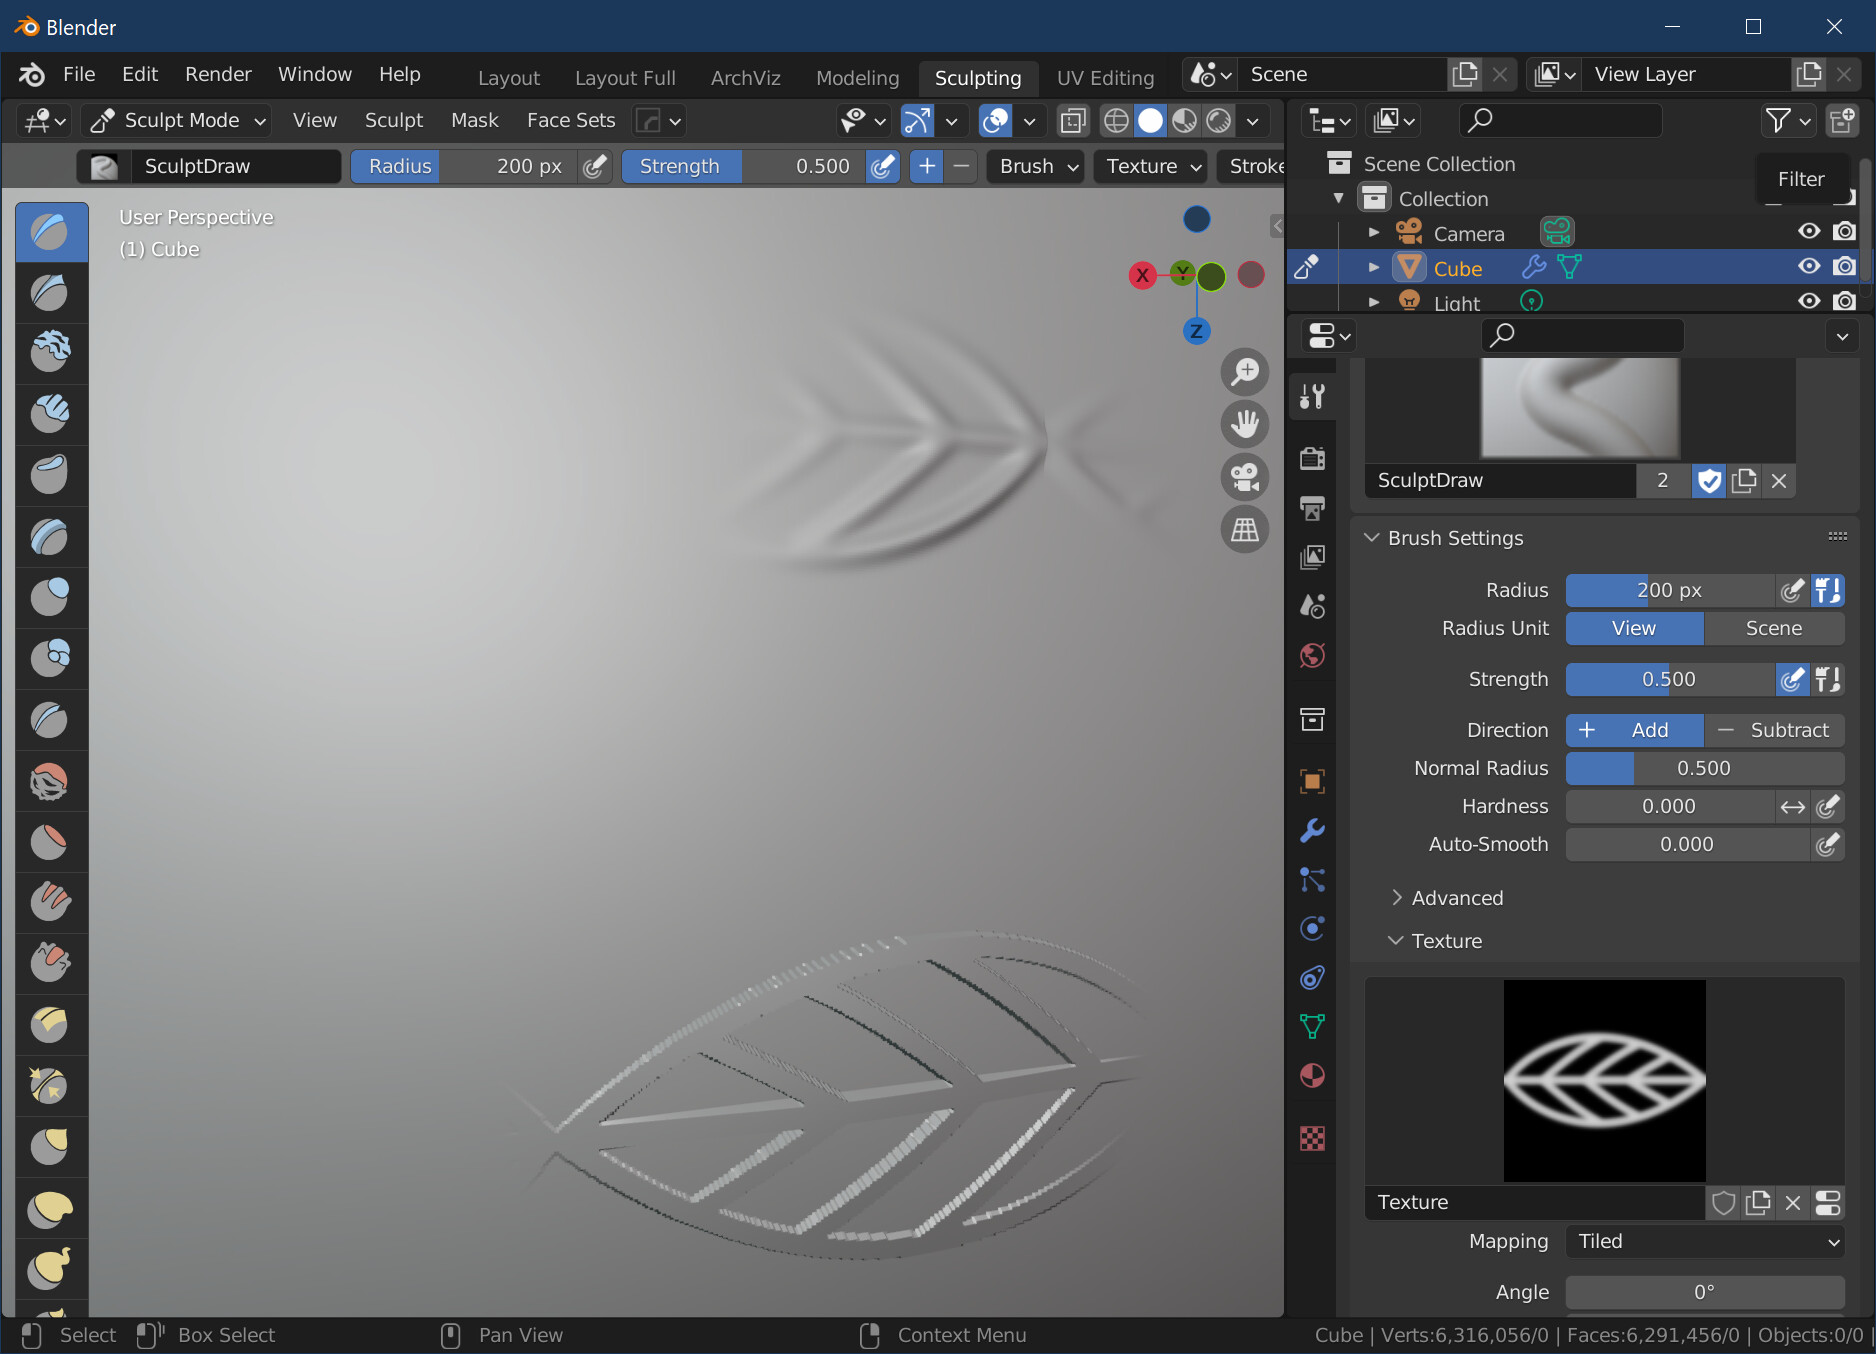Viewport: 1876px width, 1354px height.
Task: Open the Sculpt menu
Action: pyautogui.click(x=393, y=120)
